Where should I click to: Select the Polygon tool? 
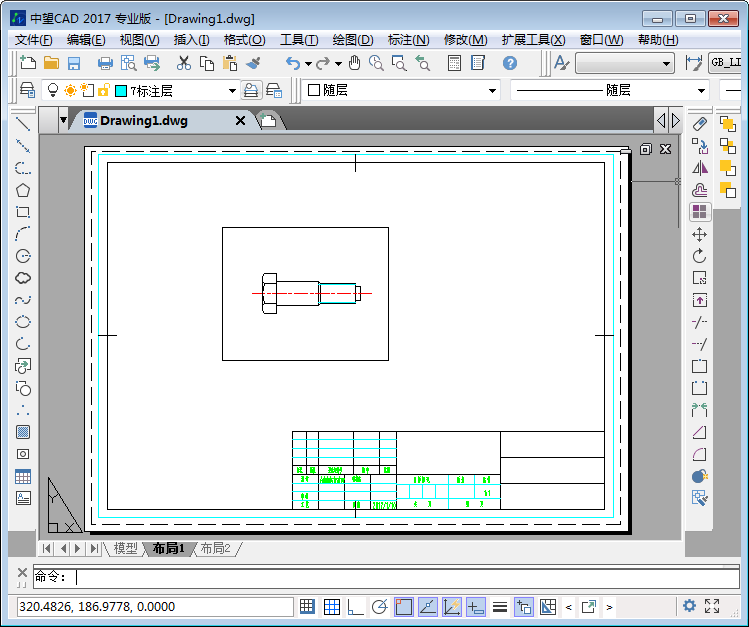click(x=23, y=190)
